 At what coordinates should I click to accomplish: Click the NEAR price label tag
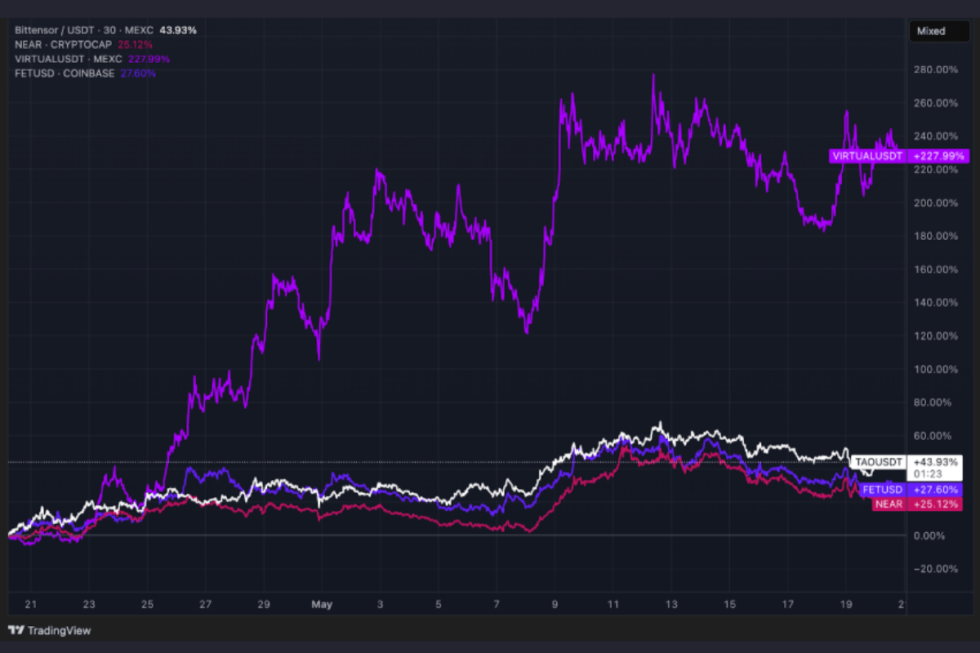tap(889, 504)
